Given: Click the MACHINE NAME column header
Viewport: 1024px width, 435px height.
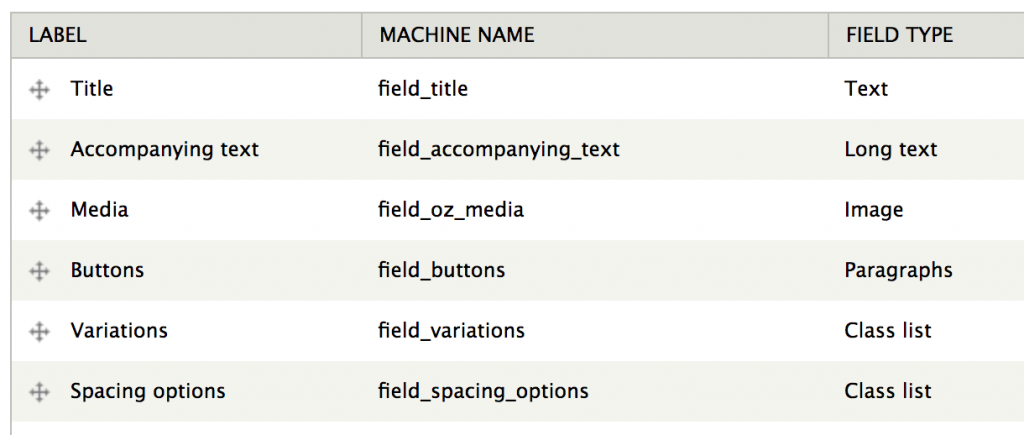Looking at the screenshot, I should pos(456,35).
